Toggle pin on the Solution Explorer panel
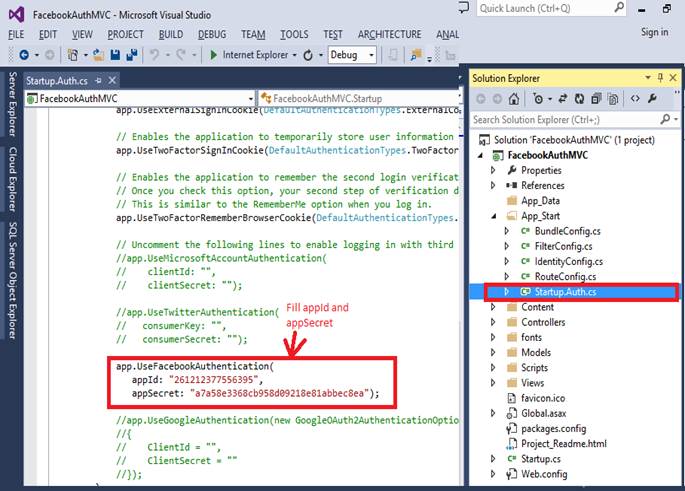Image resolution: width=685 pixels, height=491 pixels. [660, 78]
